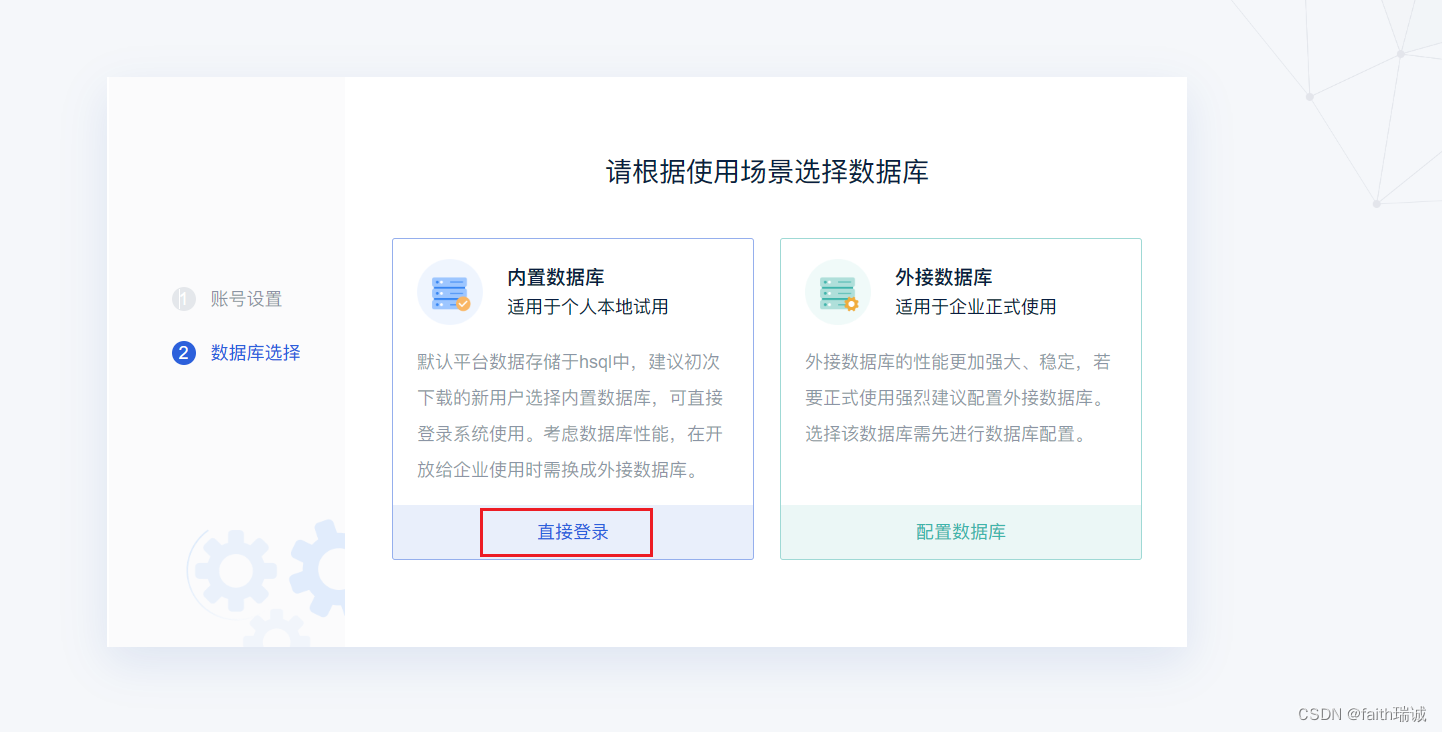Click the CSDN @faith瑞诚 watermark
Screen dimensions: 1442x732
click(1361, 714)
